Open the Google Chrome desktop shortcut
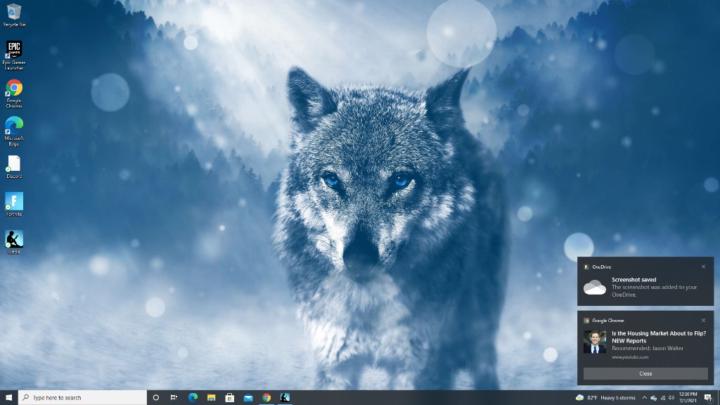Screen dimensions: 720x405 [x=14, y=89]
